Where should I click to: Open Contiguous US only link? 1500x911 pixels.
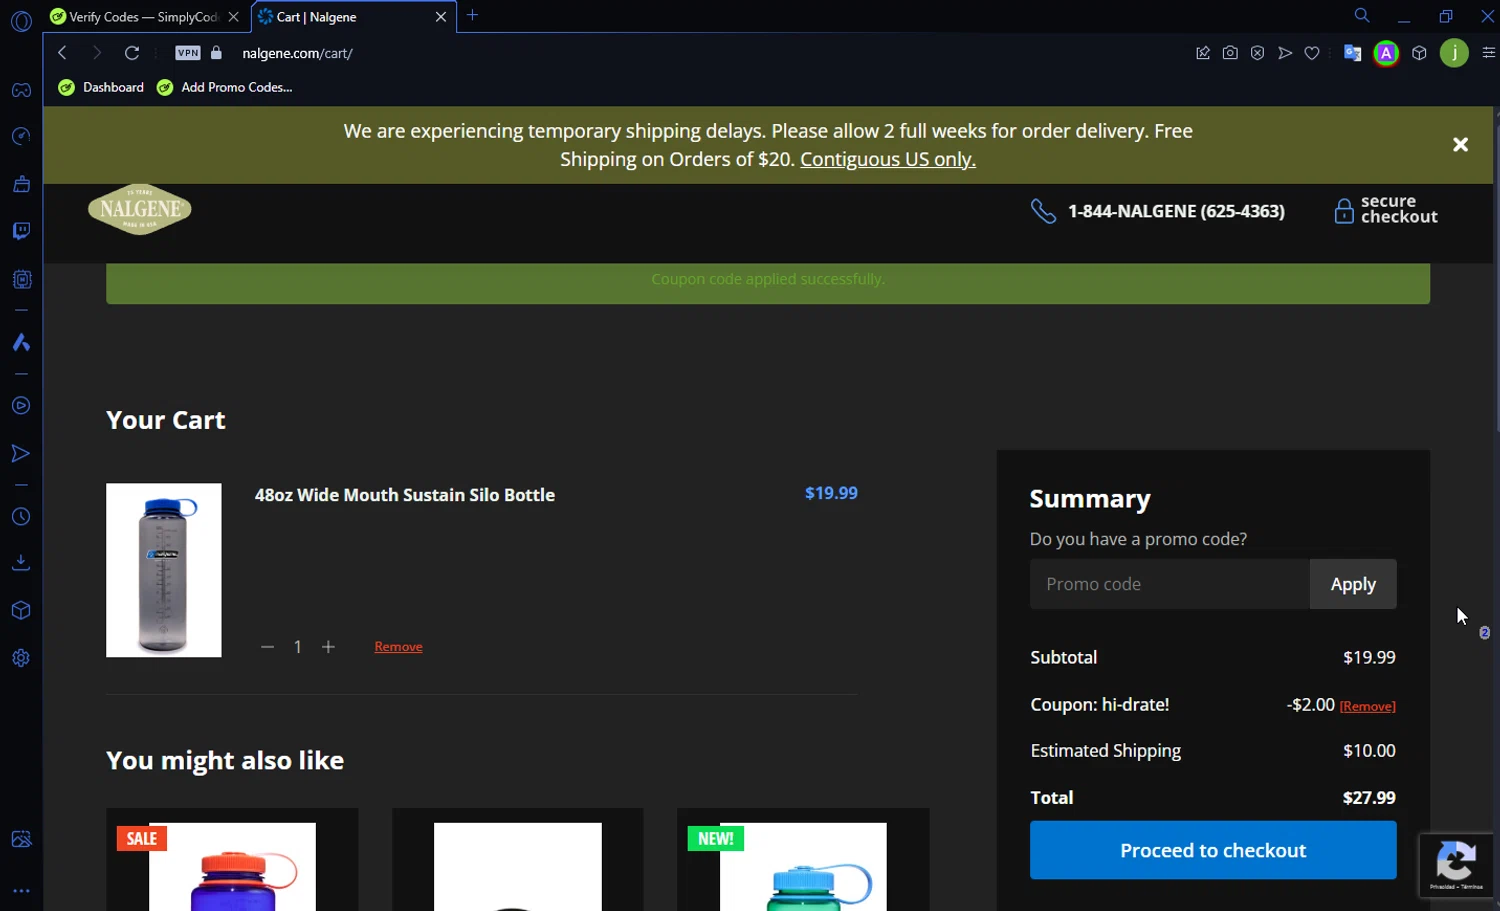[888, 159]
